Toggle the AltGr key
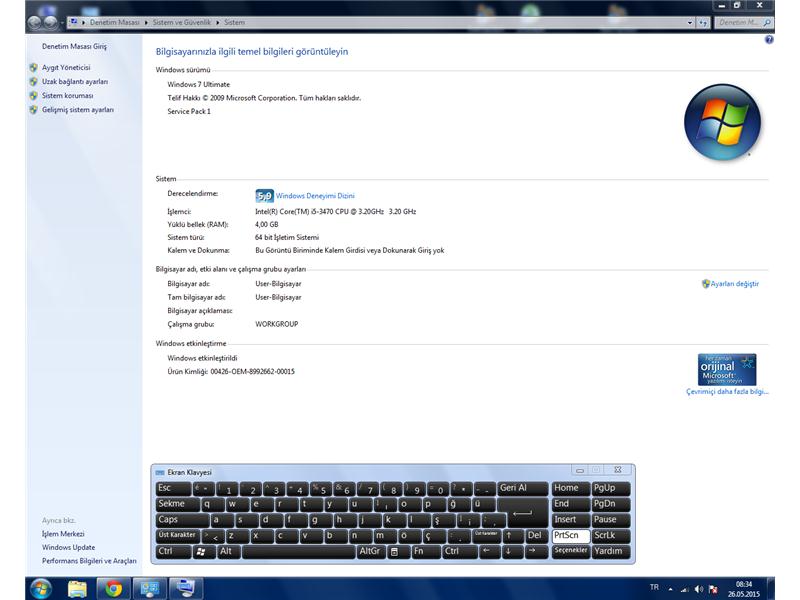The height and width of the screenshot is (600, 800). click(371, 552)
